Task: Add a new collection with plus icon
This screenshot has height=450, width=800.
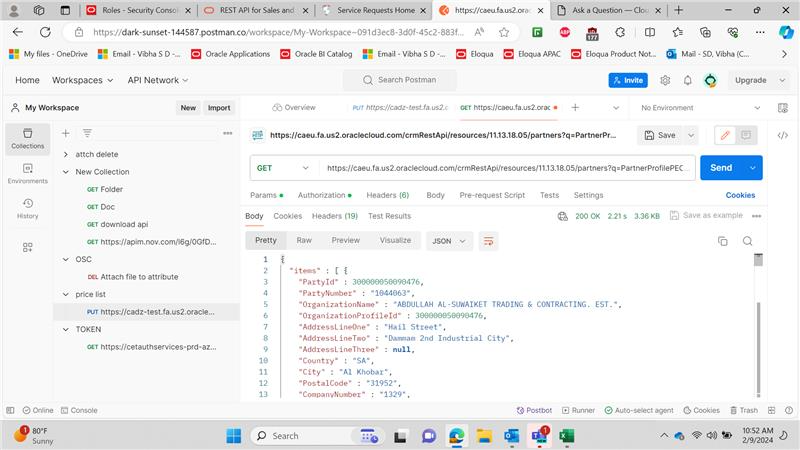Action: coord(65,133)
